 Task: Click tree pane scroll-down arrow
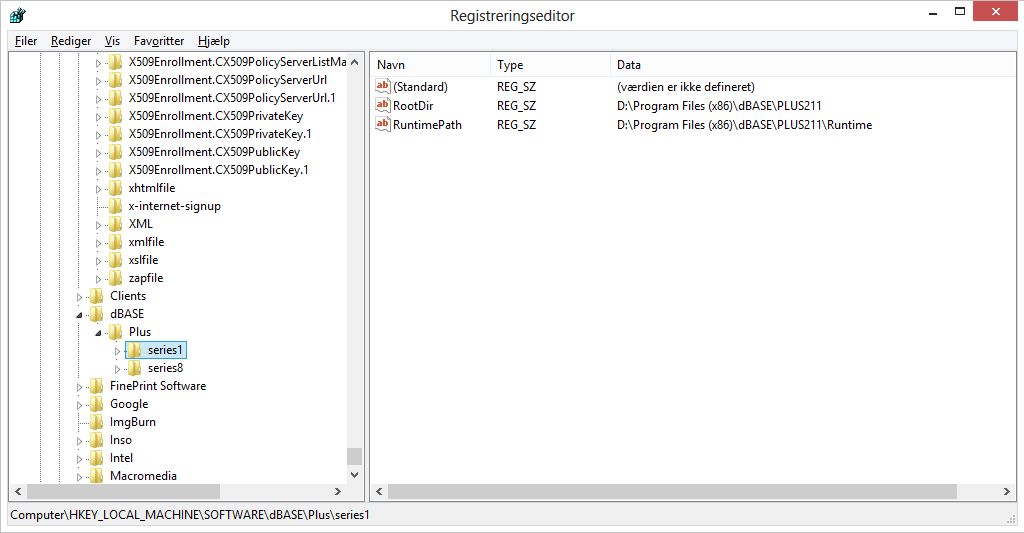pos(355,475)
